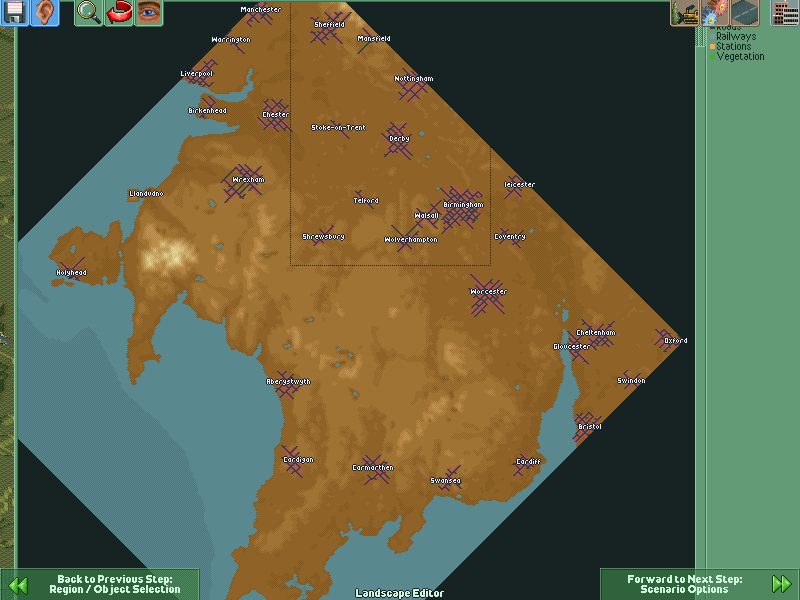Select the Vegetation legend entry
800x600 pixels.
[740, 57]
